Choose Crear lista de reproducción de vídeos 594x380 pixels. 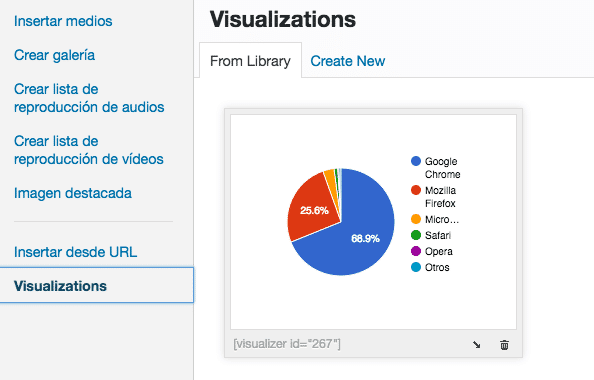[89, 150]
